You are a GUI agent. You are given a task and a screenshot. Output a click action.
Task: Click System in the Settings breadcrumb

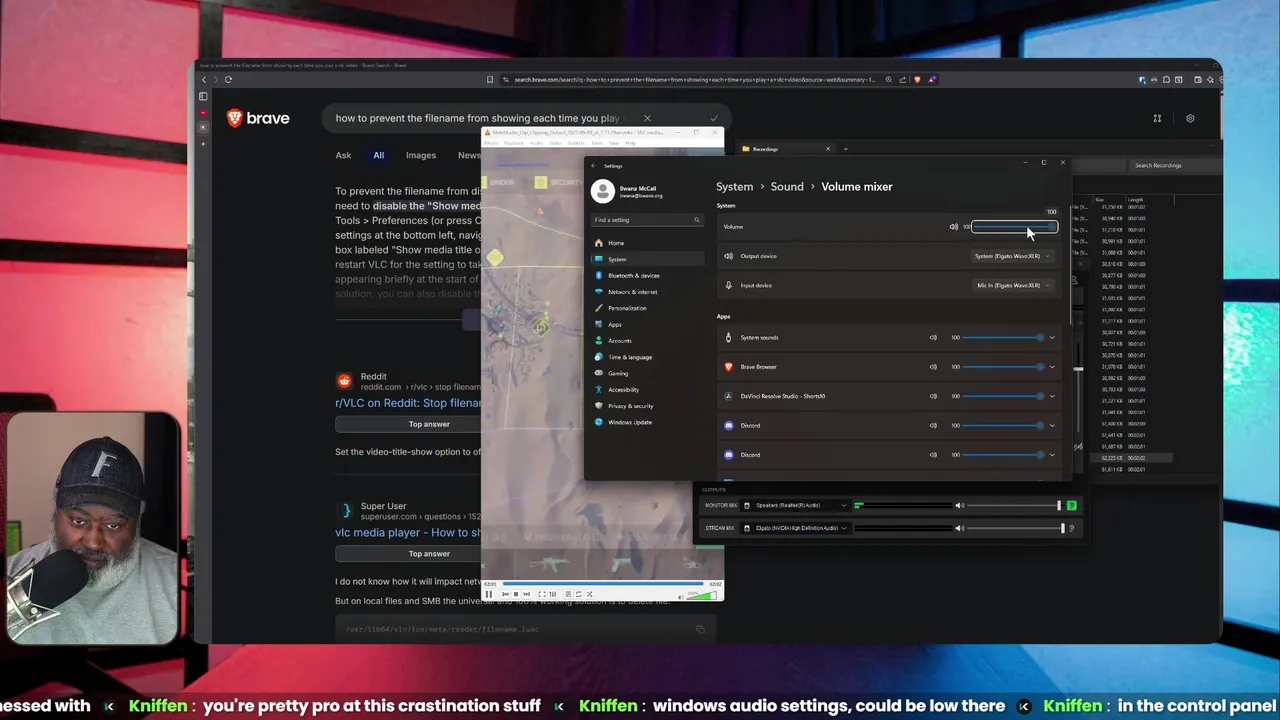(x=734, y=187)
